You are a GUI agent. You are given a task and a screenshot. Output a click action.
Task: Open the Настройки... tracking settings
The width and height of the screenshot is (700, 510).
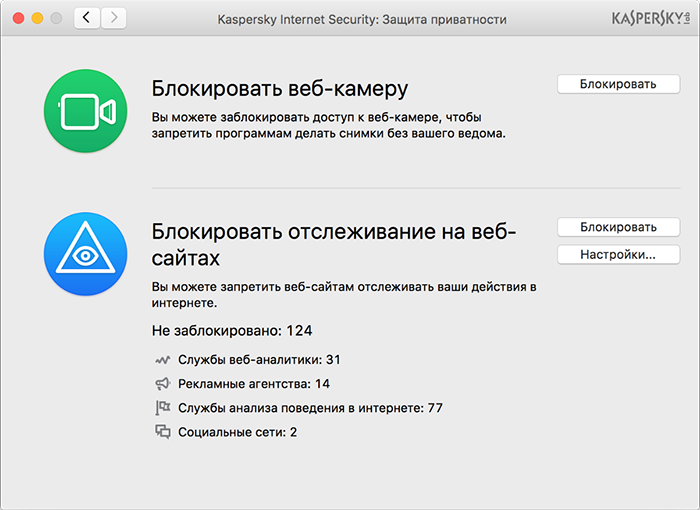(x=618, y=255)
